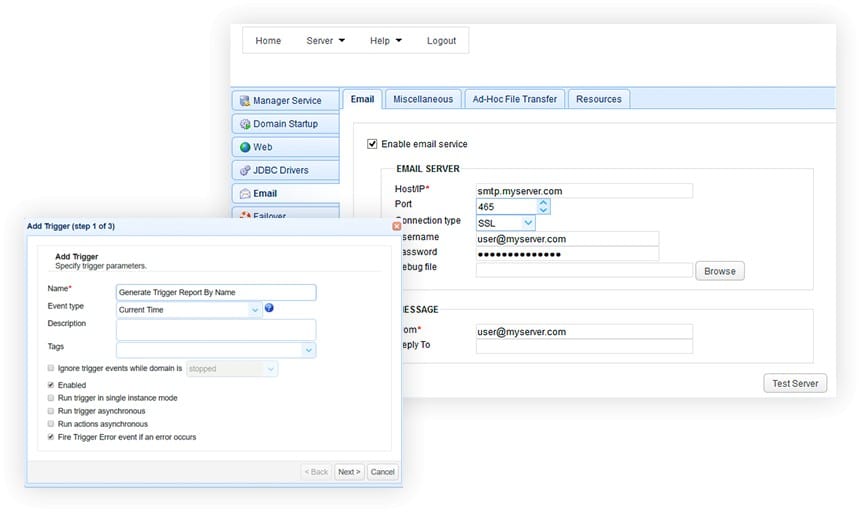Close the Add Trigger dialog
860x512 pixels.
point(397,226)
